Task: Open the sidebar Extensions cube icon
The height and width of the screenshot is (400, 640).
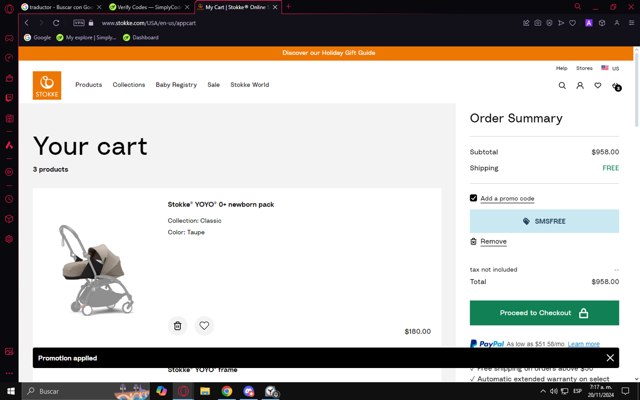Action: click(9, 219)
